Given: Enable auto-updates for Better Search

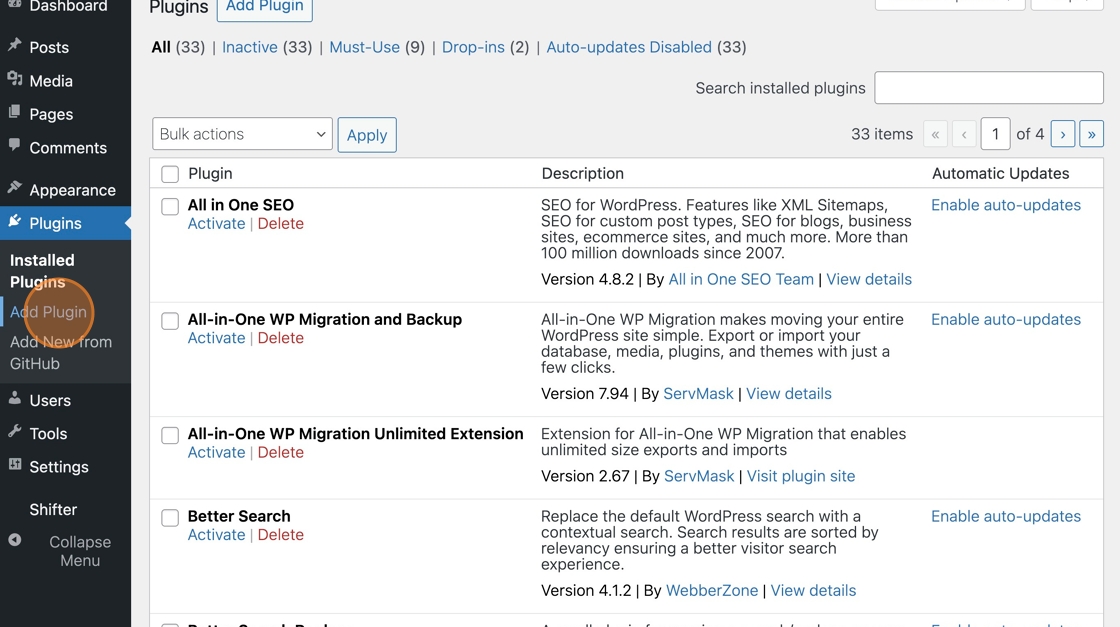Looking at the screenshot, I should (1006, 516).
